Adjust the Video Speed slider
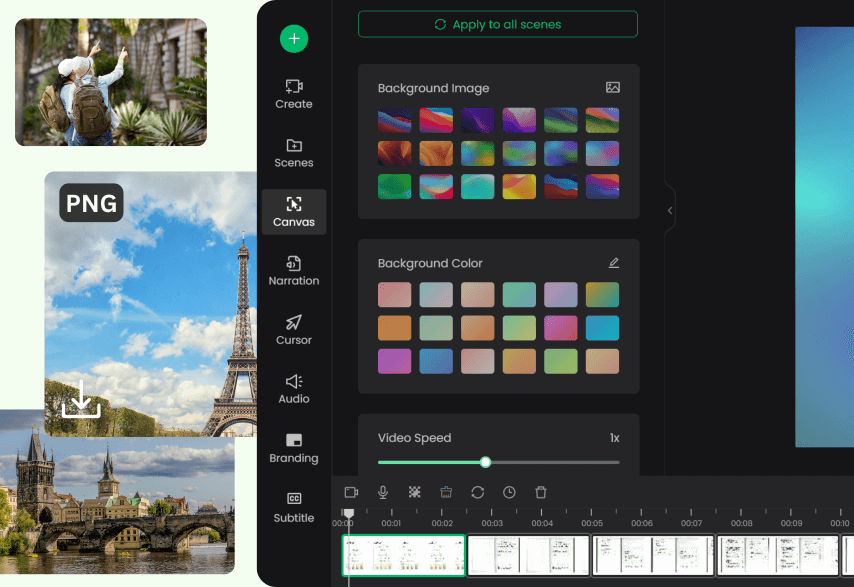Image resolution: width=854 pixels, height=587 pixels. [x=485, y=462]
